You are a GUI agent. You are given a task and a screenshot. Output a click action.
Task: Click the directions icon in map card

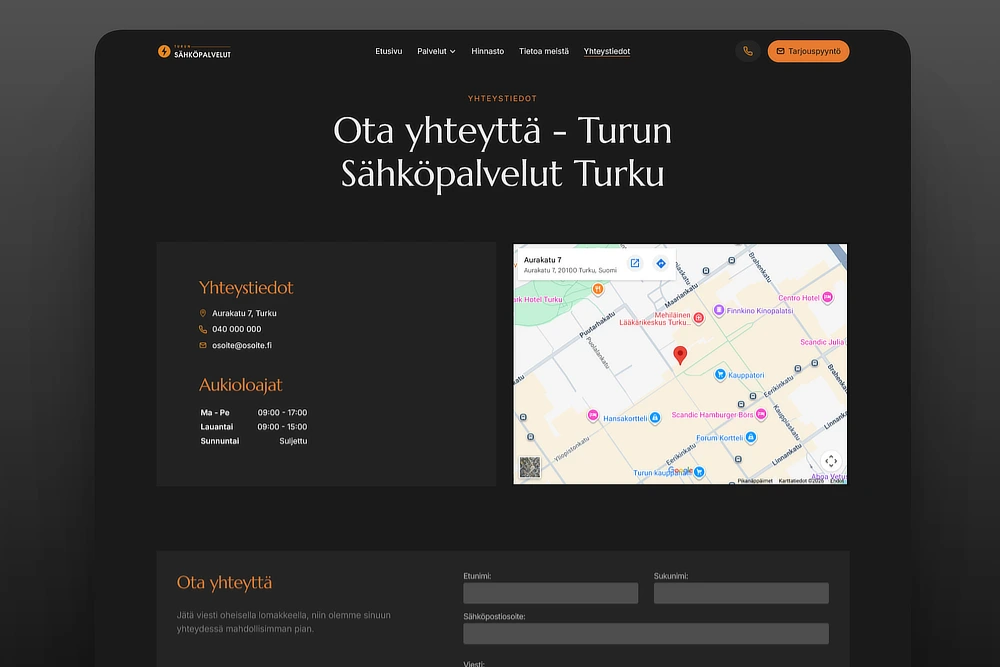(661, 263)
